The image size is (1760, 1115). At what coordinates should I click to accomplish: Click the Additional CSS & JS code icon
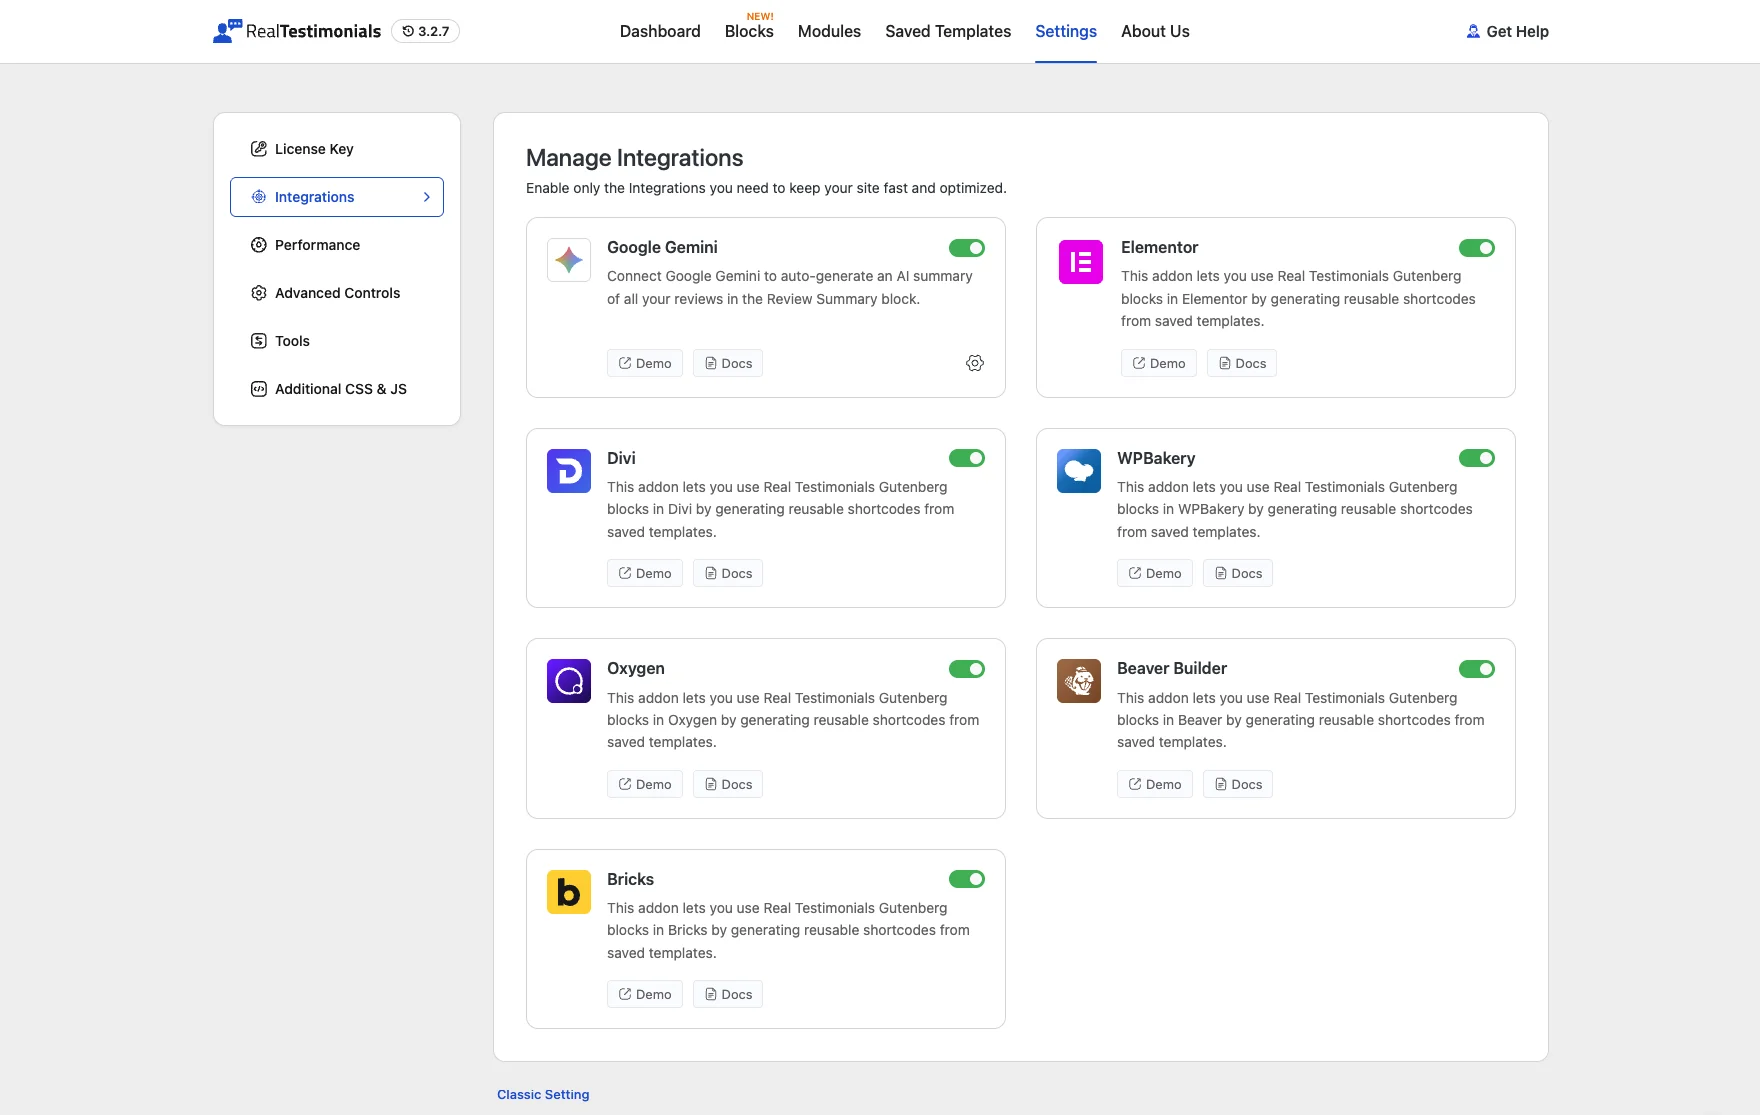[x=259, y=389]
